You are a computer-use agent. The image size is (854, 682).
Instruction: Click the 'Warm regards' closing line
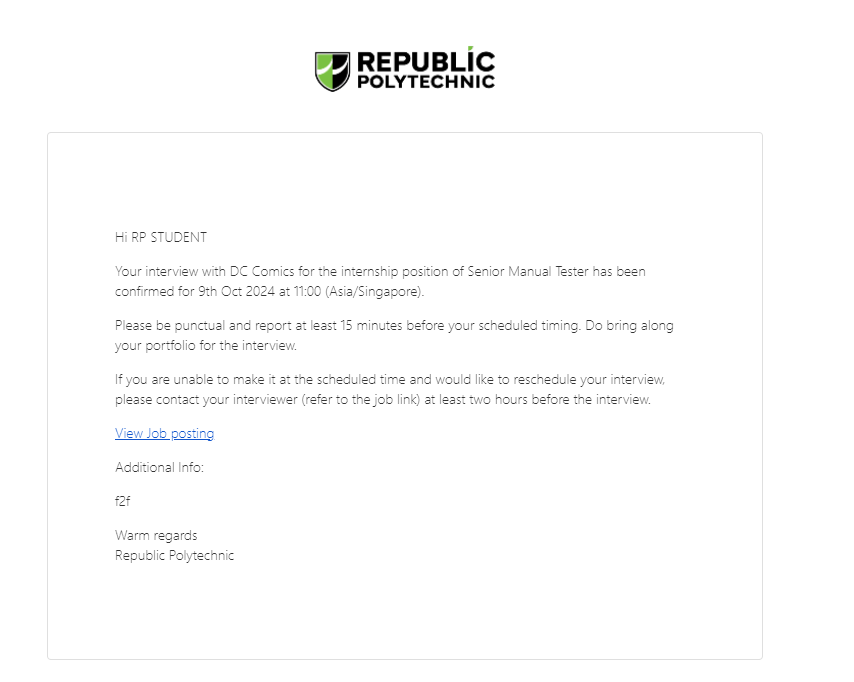(x=156, y=535)
